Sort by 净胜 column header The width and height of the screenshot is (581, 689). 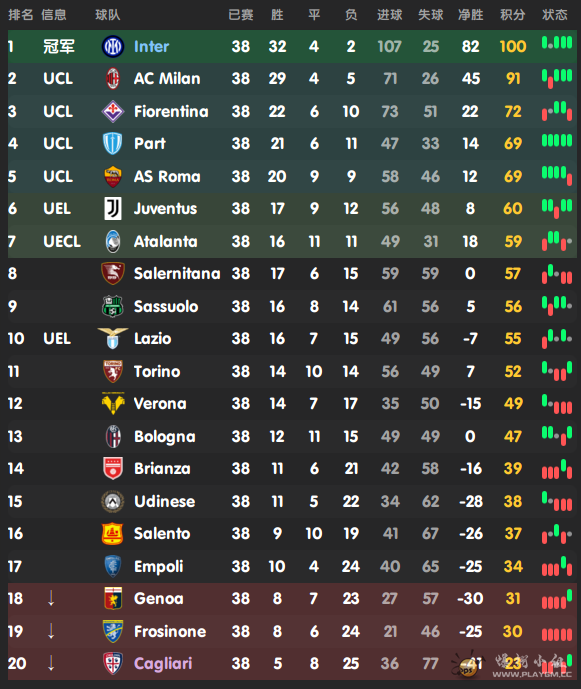tap(470, 15)
